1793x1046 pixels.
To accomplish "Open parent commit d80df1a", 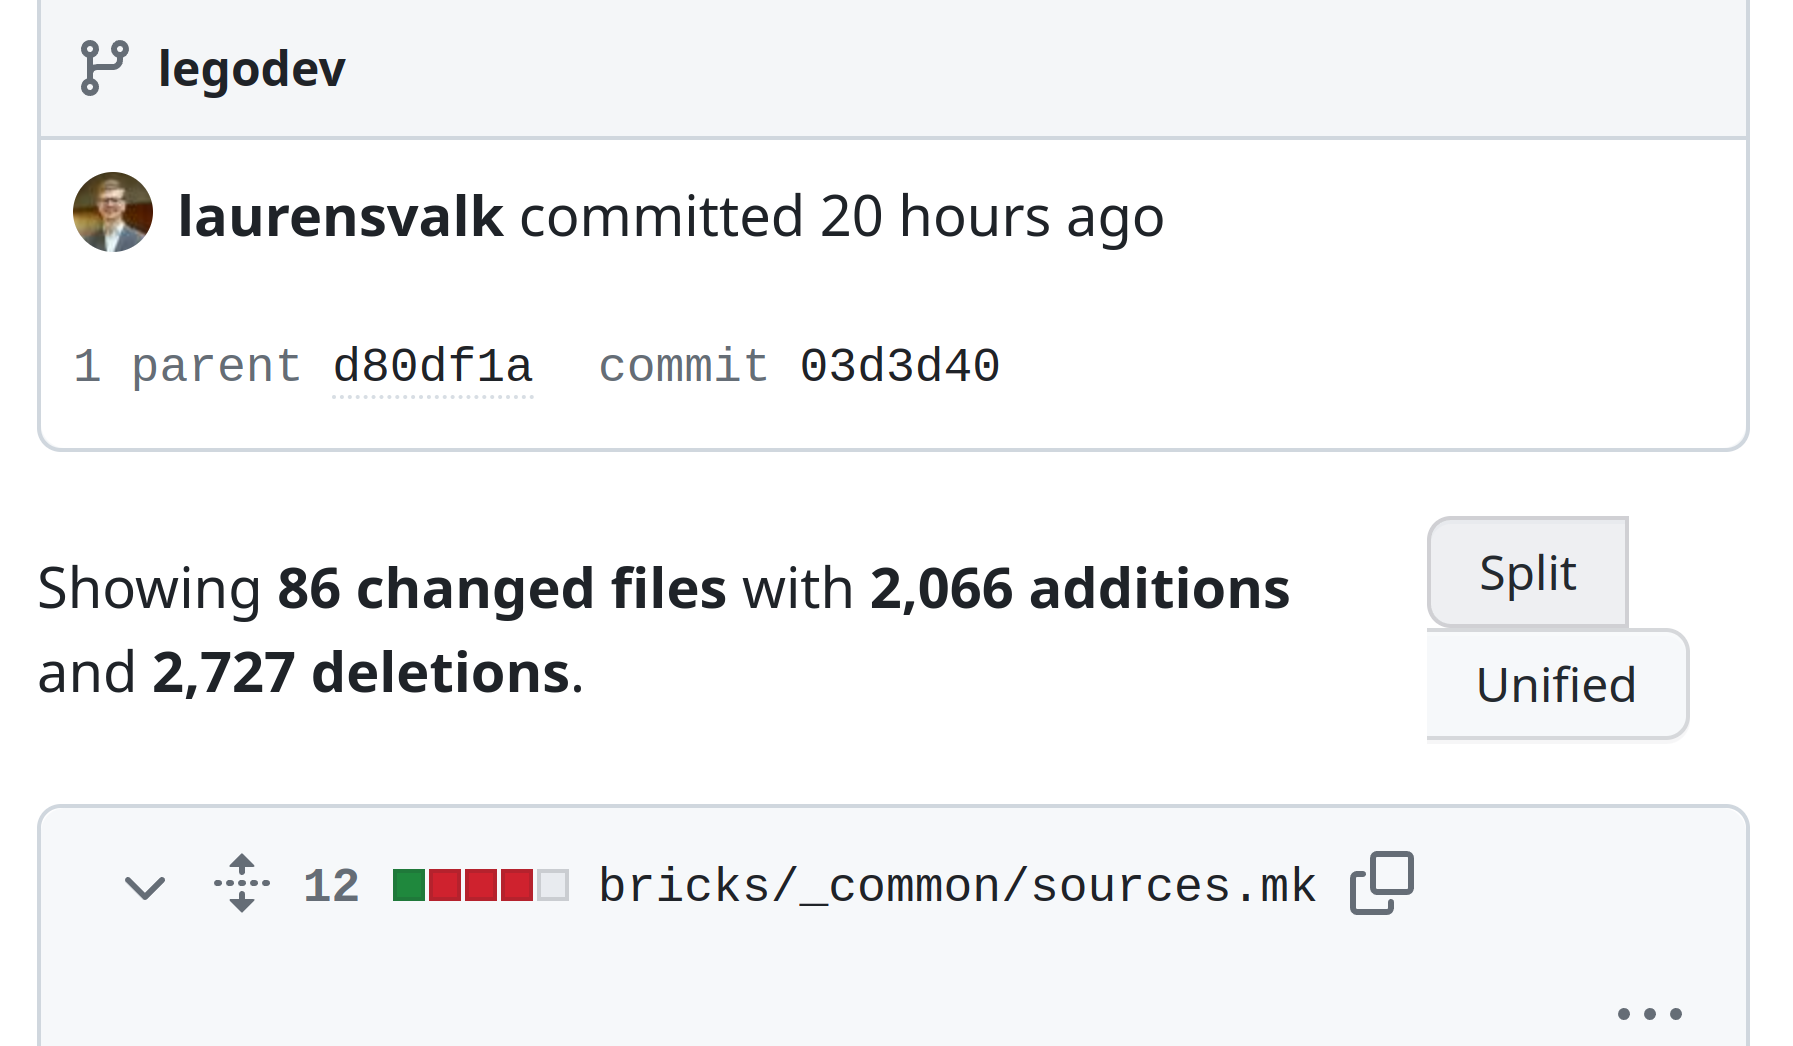I will pyautogui.click(x=432, y=366).
